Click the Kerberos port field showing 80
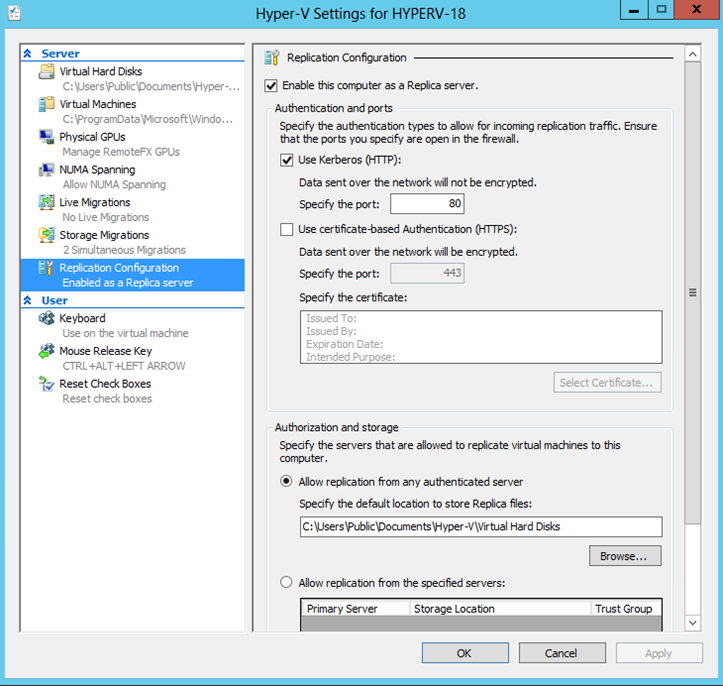The height and width of the screenshot is (686, 723). [x=427, y=204]
